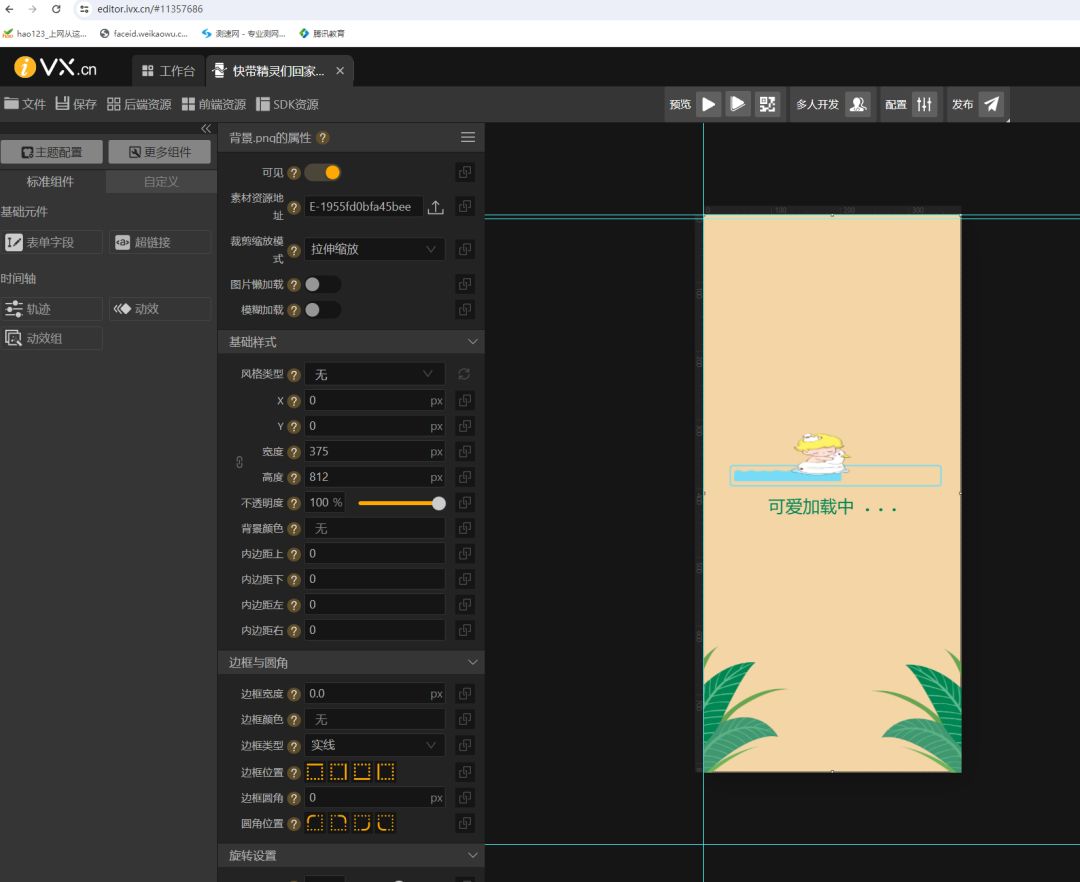Click the multi-user development icon
Image resolution: width=1080 pixels, height=882 pixels.
point(858,104)
